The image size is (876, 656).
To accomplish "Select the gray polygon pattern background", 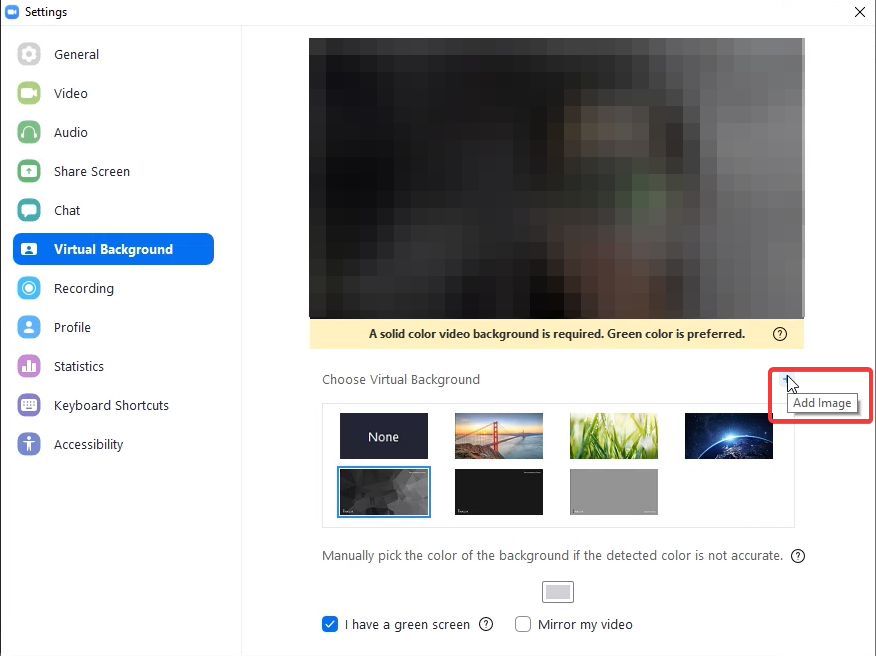I will click(384, 492).
